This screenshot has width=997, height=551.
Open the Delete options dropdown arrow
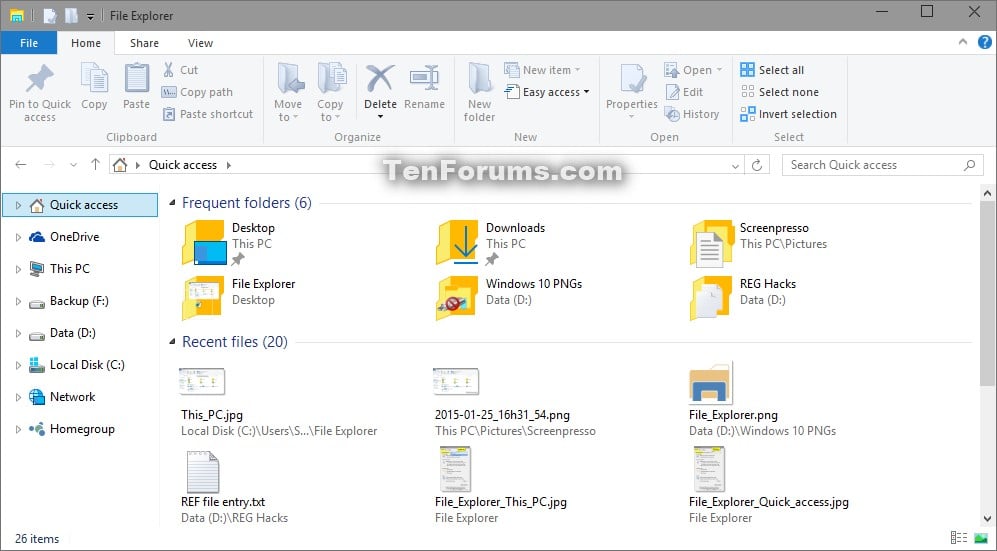pos(380,117)
